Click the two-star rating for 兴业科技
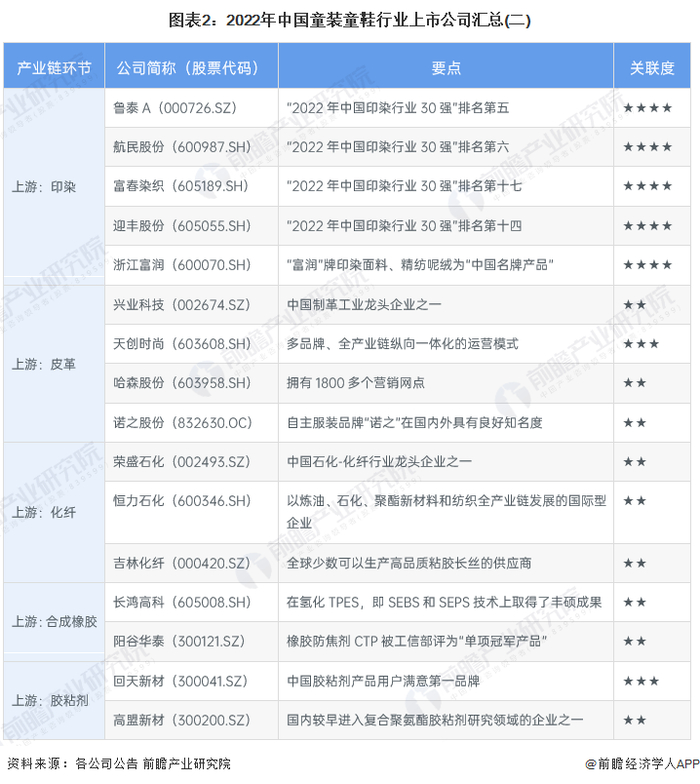Image resolution: width=700 pixels, height=784 pixels. pyautogui.click(x=634, y=304)
